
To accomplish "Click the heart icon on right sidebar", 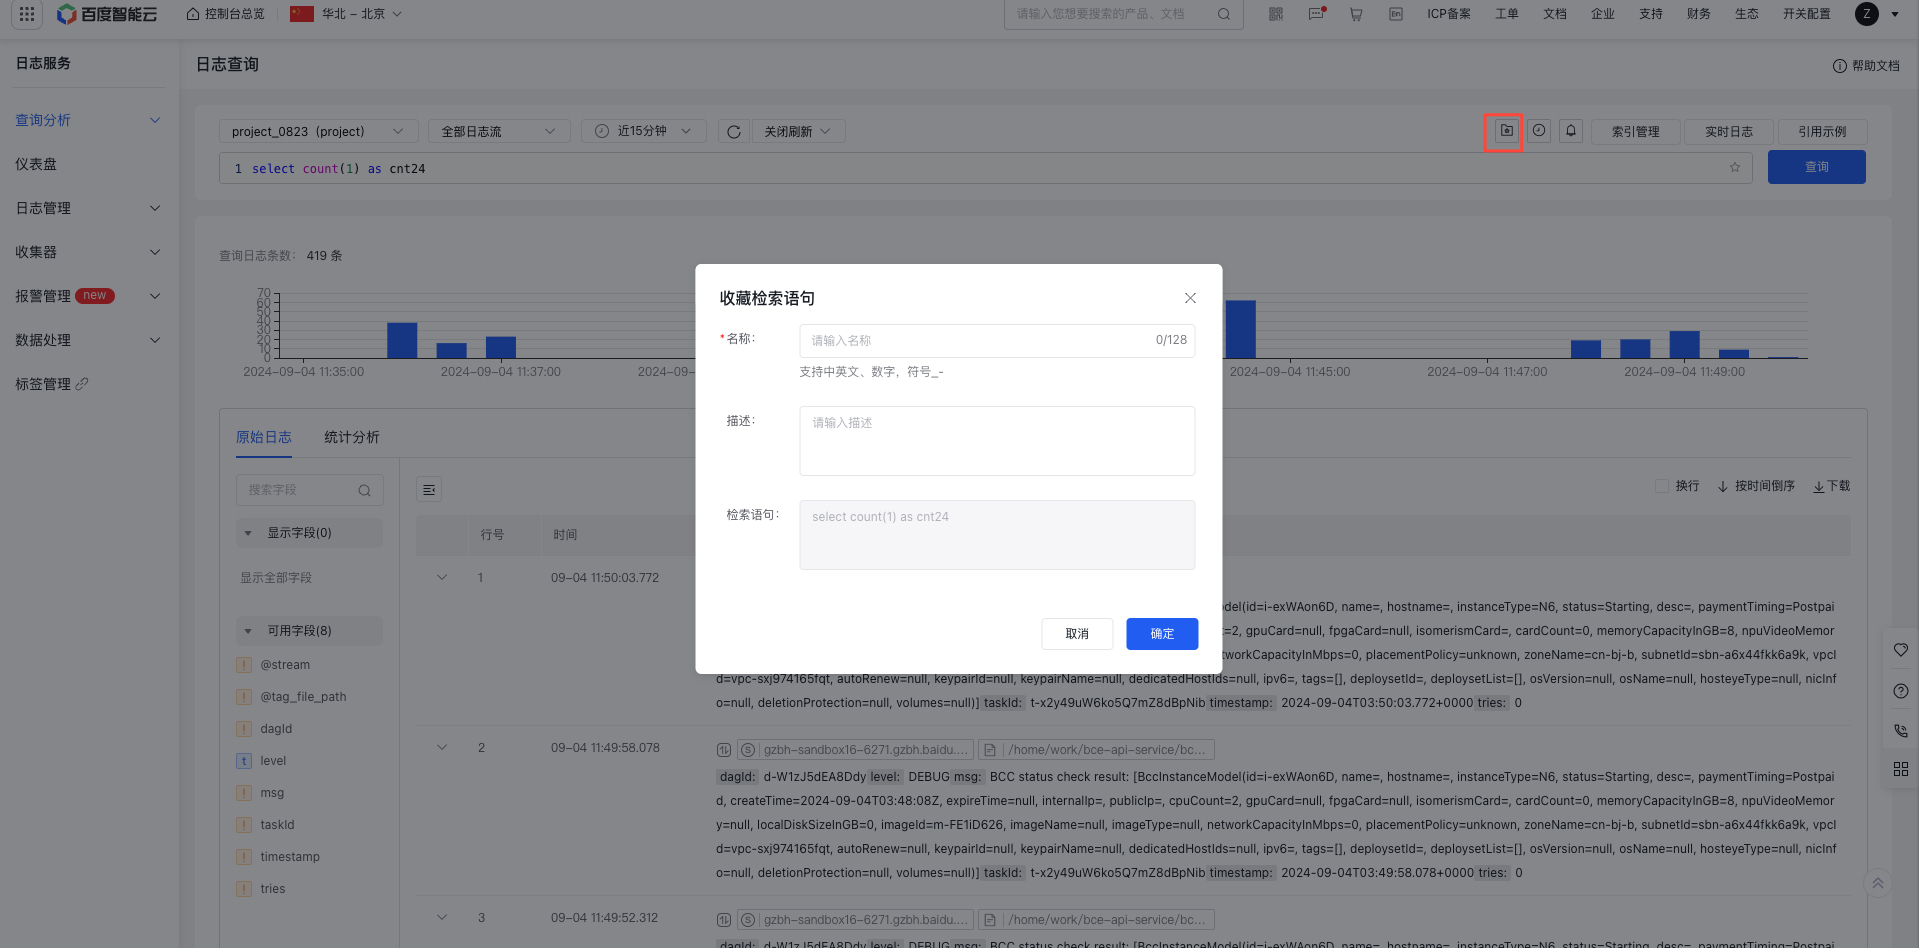I will click(x=1901, y=650).
